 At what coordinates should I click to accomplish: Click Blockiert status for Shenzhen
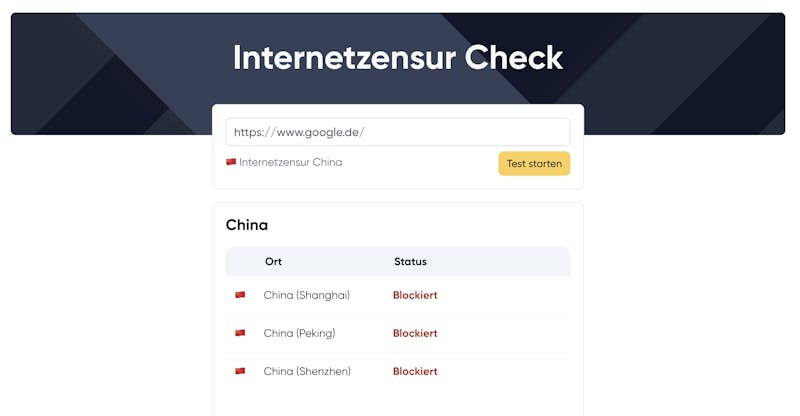(x=415, y=371)
